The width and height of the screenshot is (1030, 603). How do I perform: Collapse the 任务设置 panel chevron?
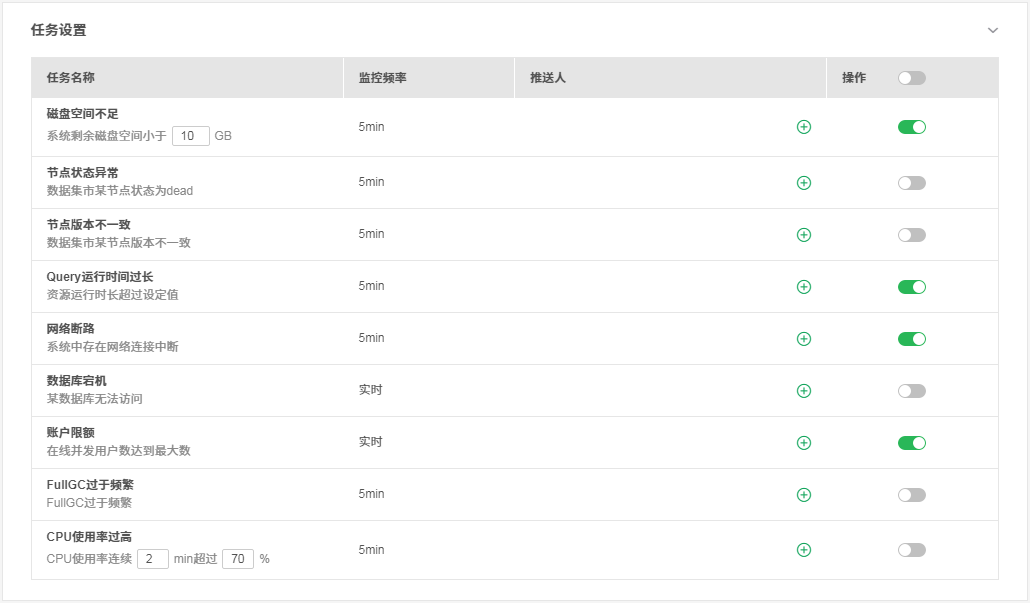(x=992, y=30)
